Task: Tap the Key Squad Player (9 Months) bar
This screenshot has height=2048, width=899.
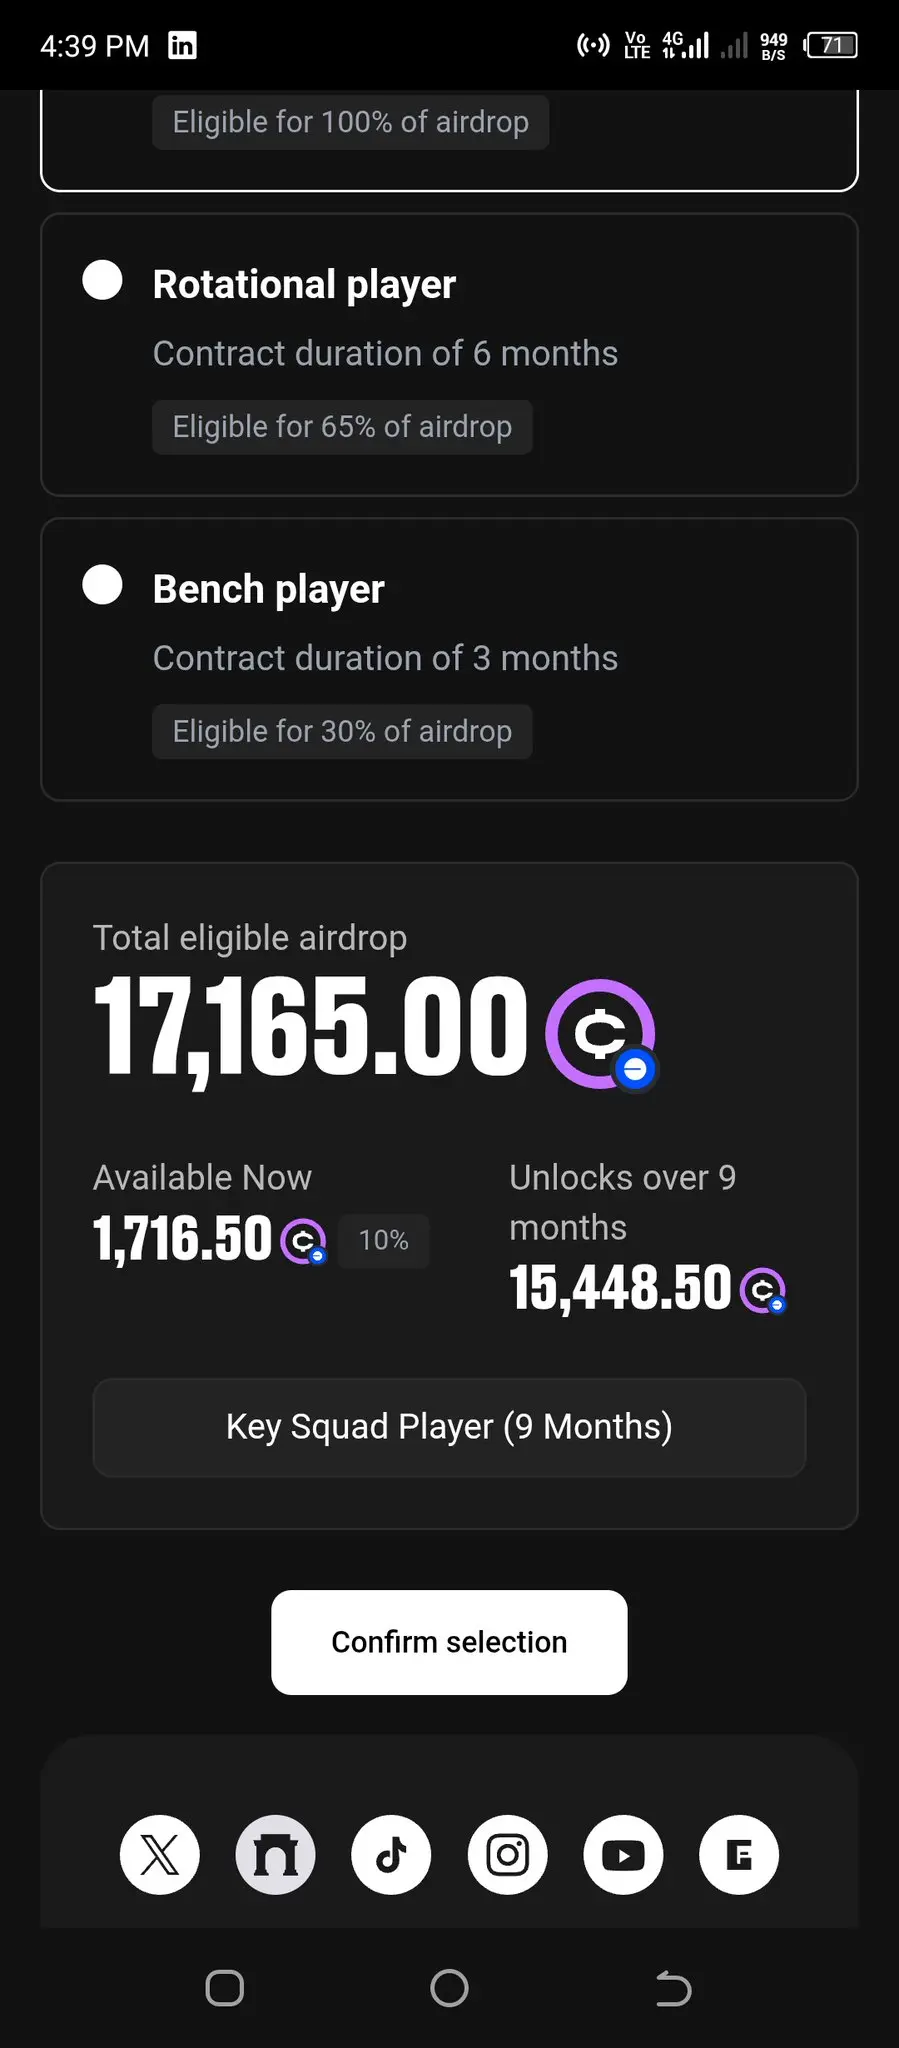Action: [x=449, y=1427]
